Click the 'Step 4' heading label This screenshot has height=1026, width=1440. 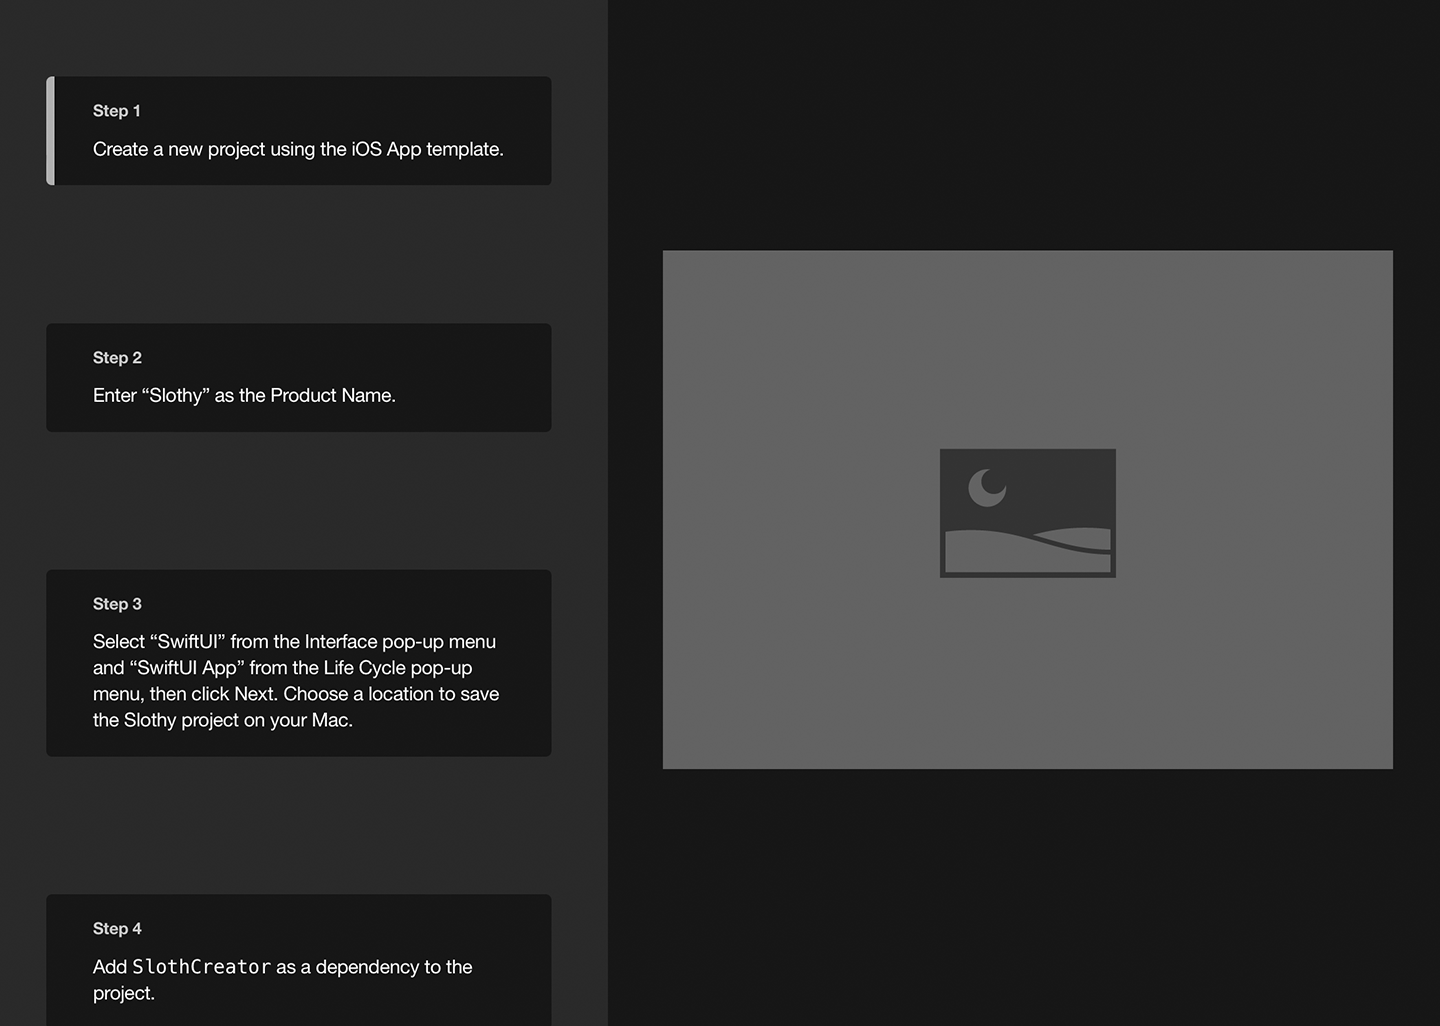(117, 929)
